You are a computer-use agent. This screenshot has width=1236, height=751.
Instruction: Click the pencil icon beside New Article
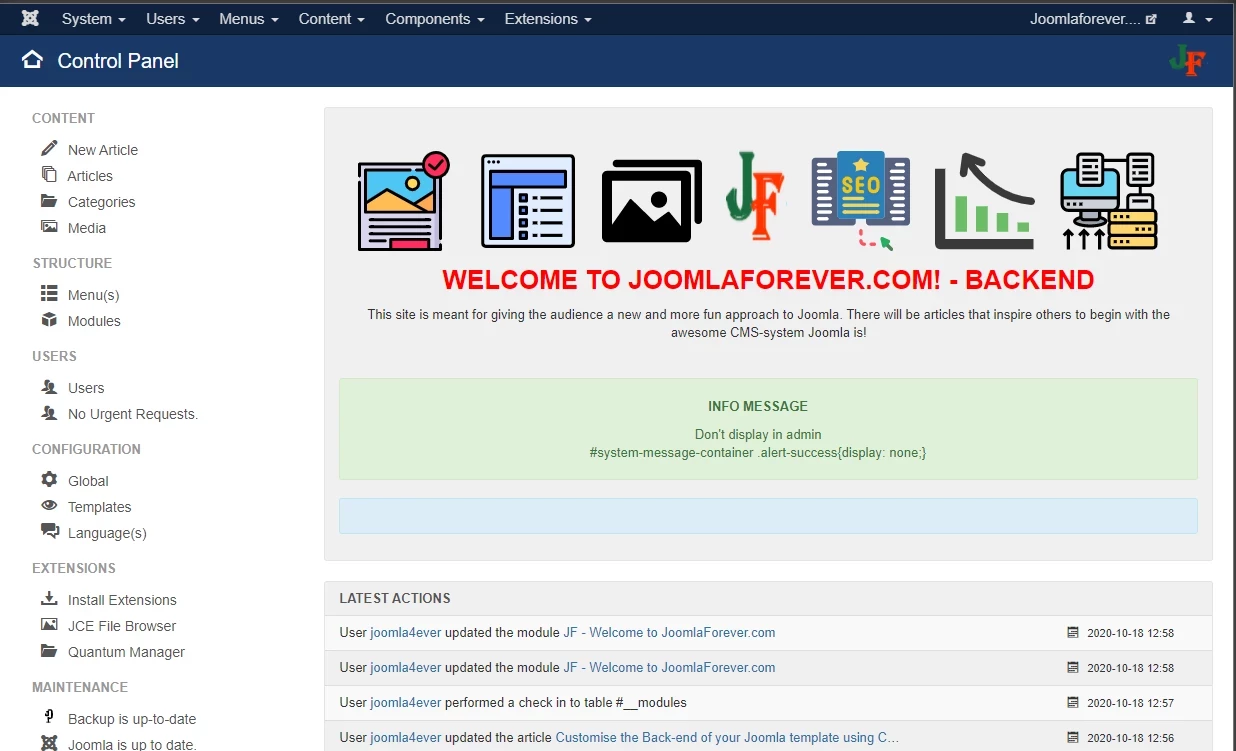49,148
